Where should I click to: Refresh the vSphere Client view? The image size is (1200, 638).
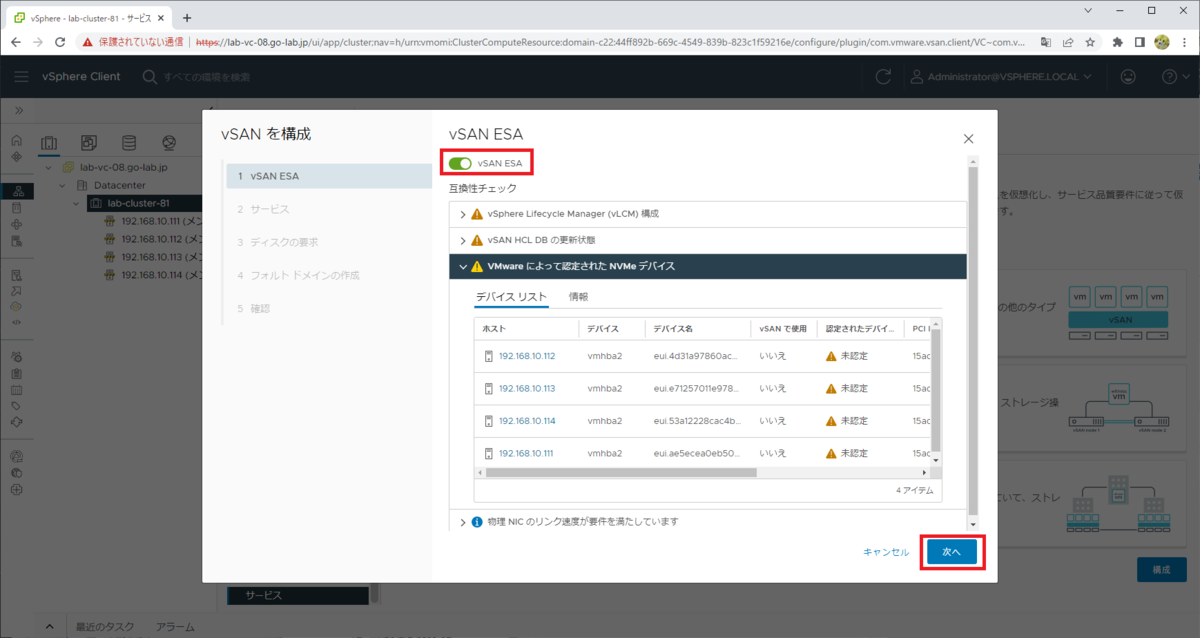pyautogui.click(x=883, y=77)
